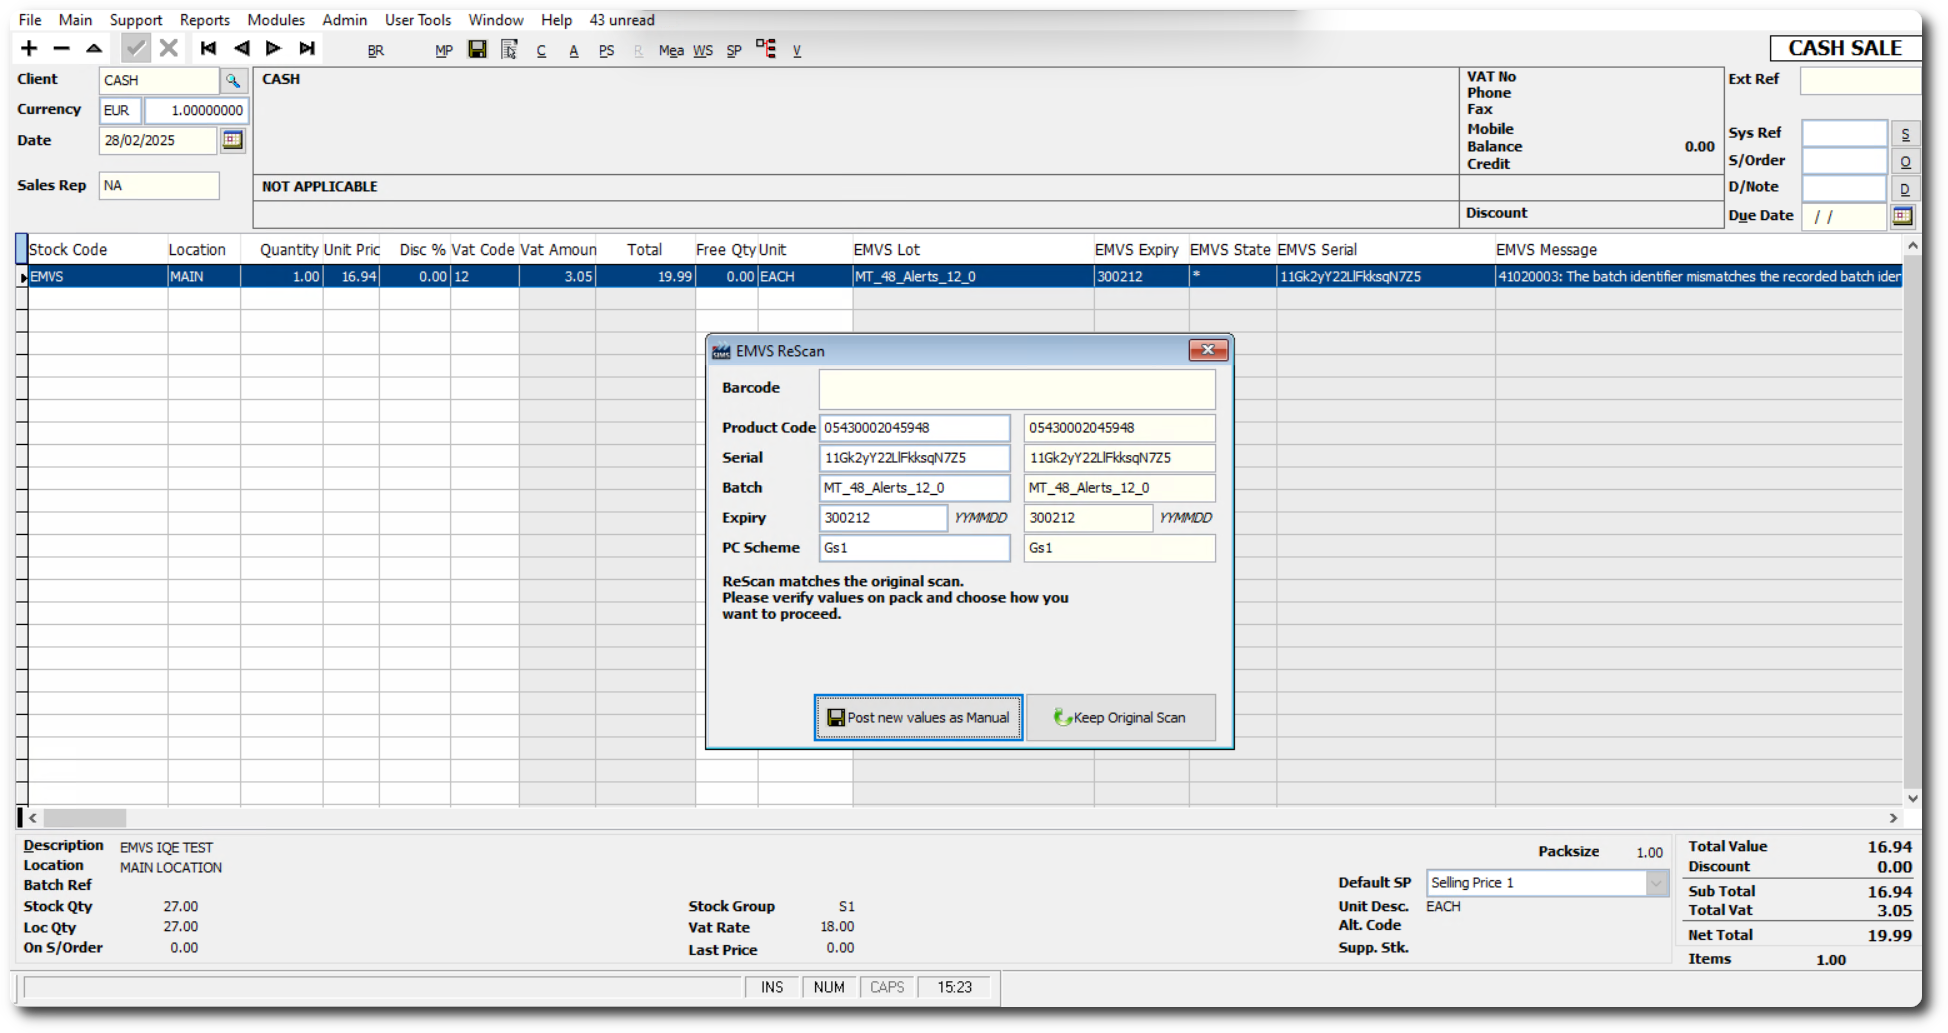Search clients with the magnifier icon
The image size is (1948, 1033).
tap(233, 80)
